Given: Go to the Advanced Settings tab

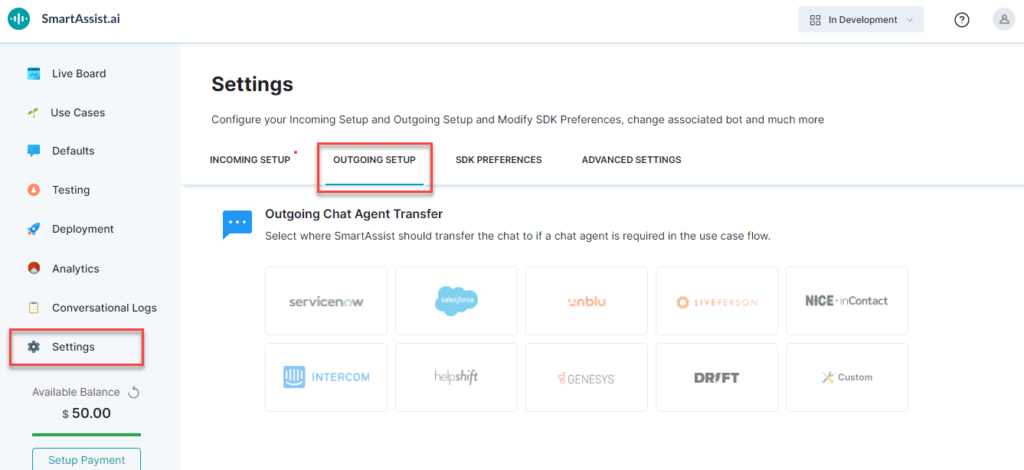Looking at the screenshot, I should pos(631,160).
